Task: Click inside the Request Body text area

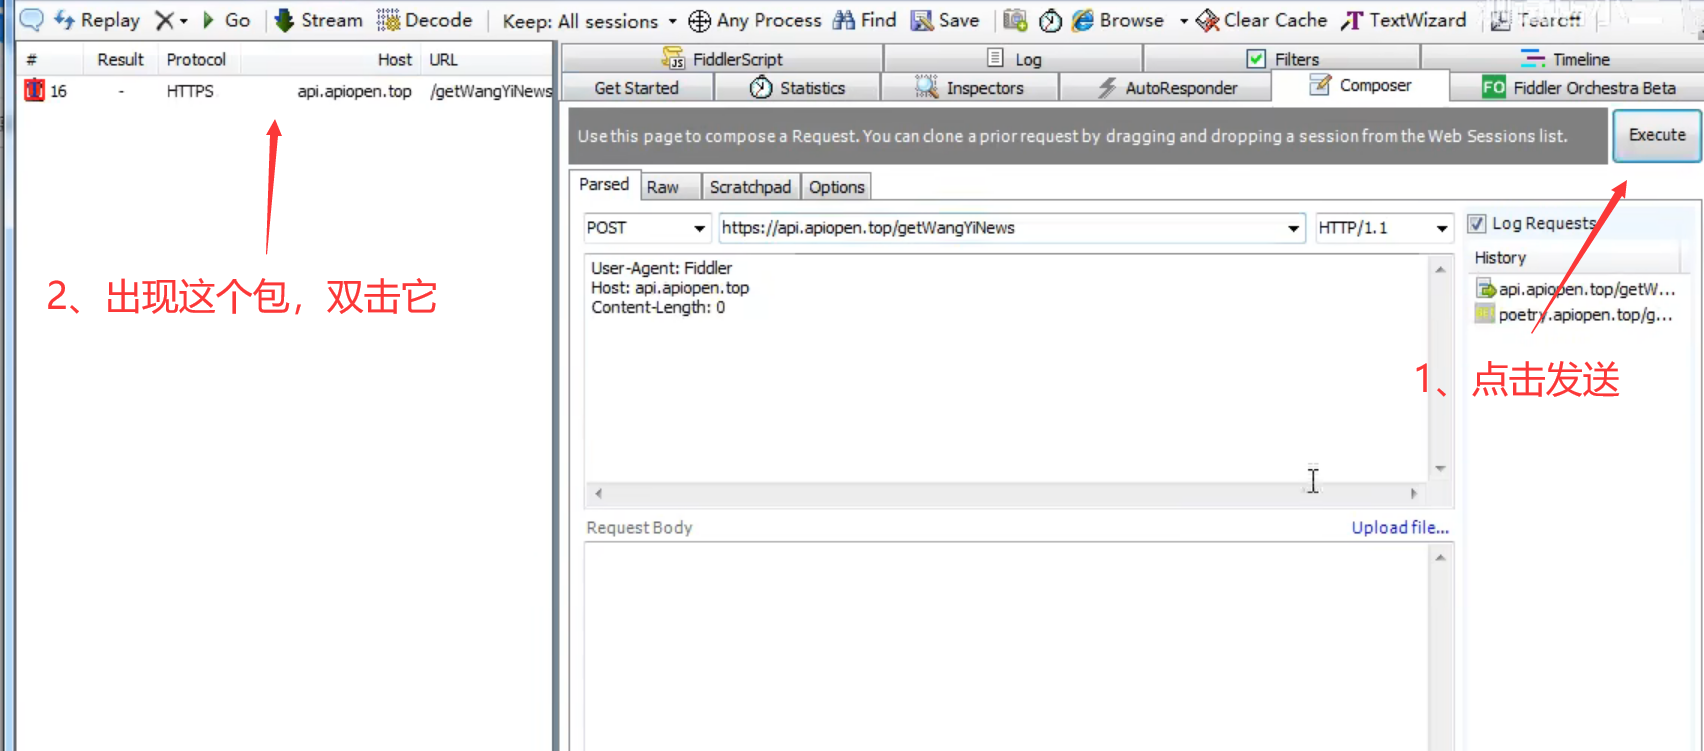Action: (1008, 646)
